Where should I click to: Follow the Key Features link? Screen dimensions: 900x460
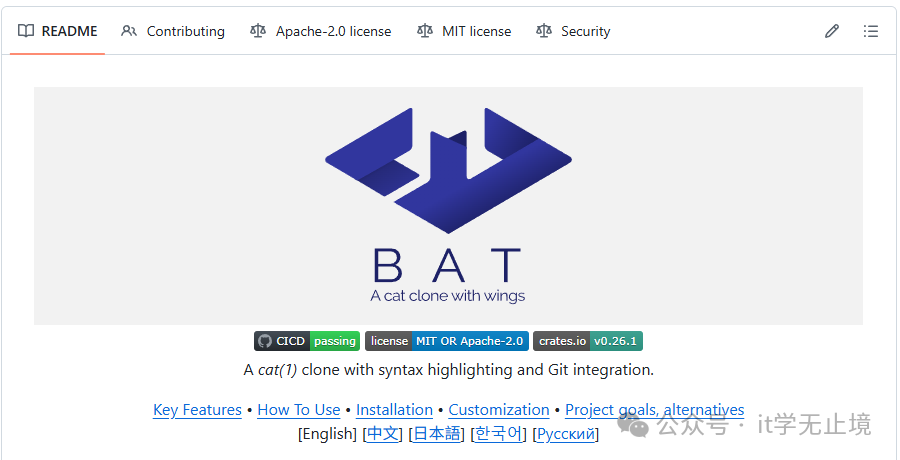click(197, 410)
